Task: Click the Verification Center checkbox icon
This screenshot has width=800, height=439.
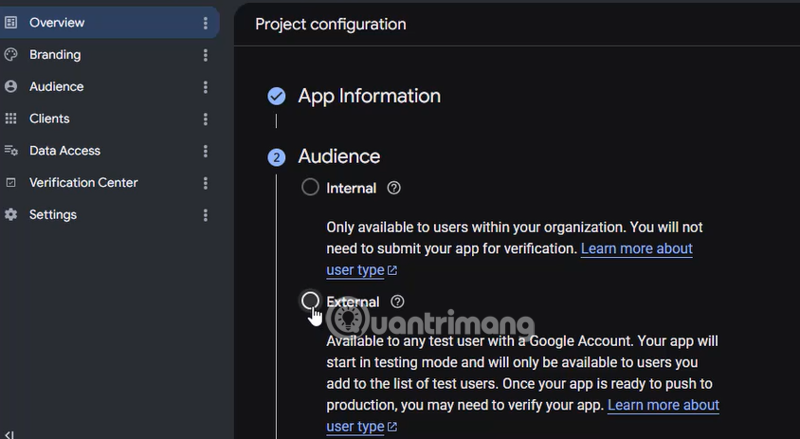Action: click(11, 183)
